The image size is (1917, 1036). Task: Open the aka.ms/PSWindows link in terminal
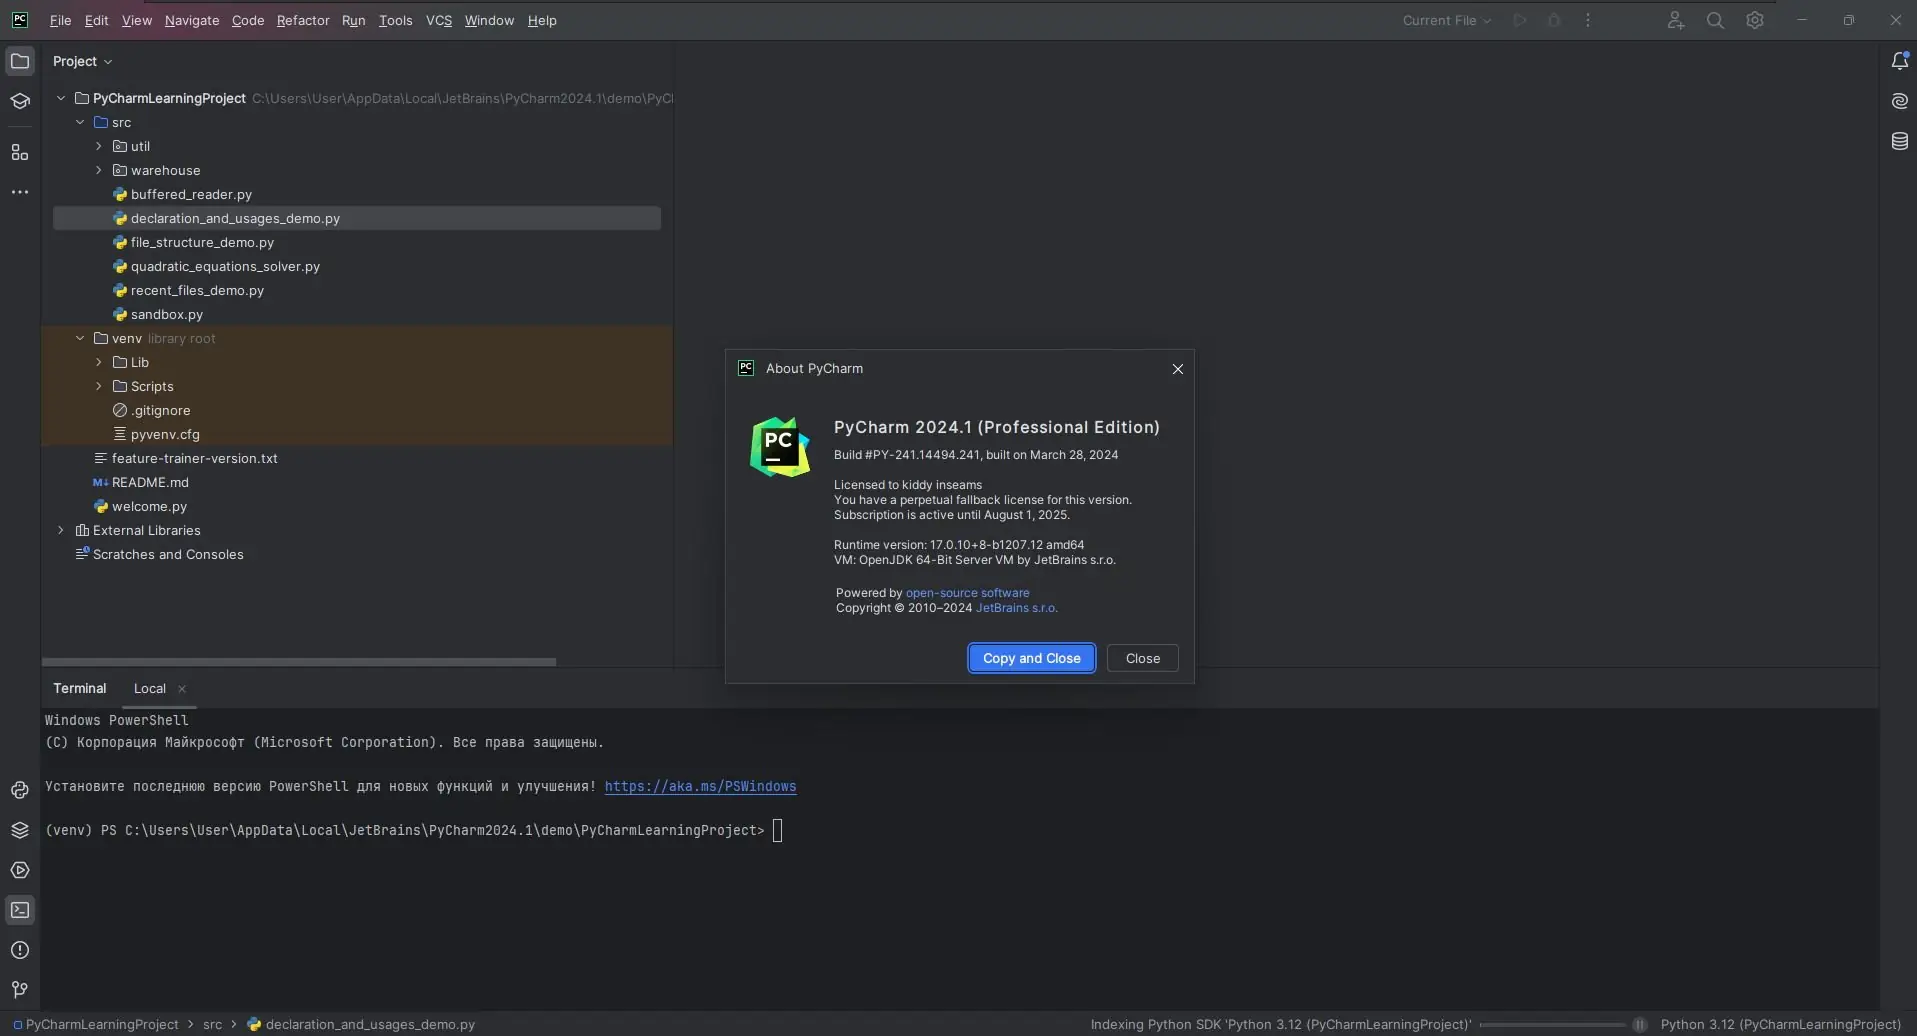[x=700, y=786]
